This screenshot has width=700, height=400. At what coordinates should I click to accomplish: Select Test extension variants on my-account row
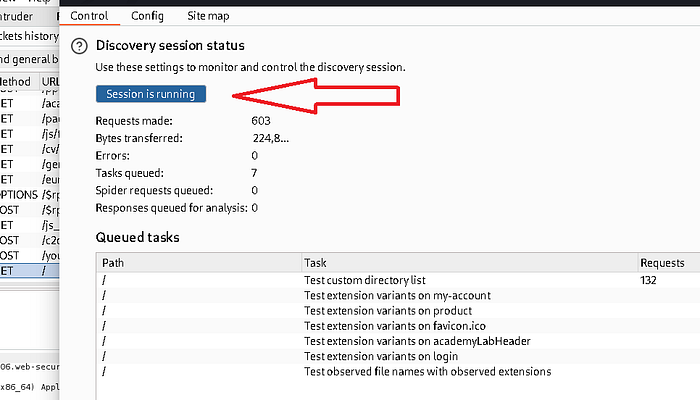[x=398, y=295]
